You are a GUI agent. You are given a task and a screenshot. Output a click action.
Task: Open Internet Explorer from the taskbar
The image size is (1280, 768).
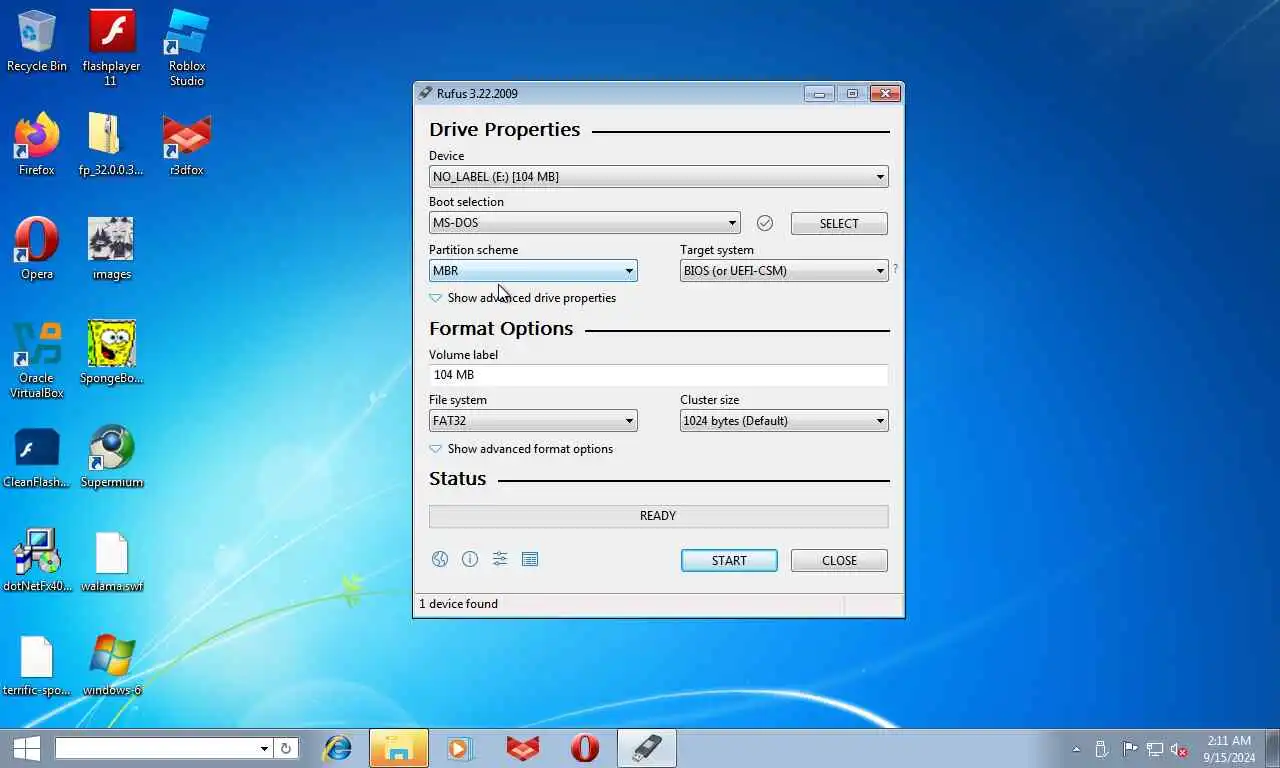coord(338,748)
